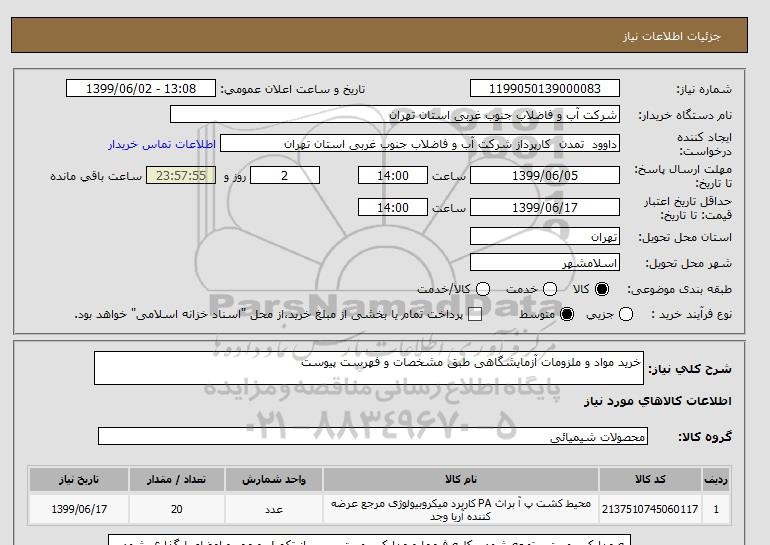Click the شهر محل تحویل label
Viewport: 770px width, 545px height.
point(688,264)
